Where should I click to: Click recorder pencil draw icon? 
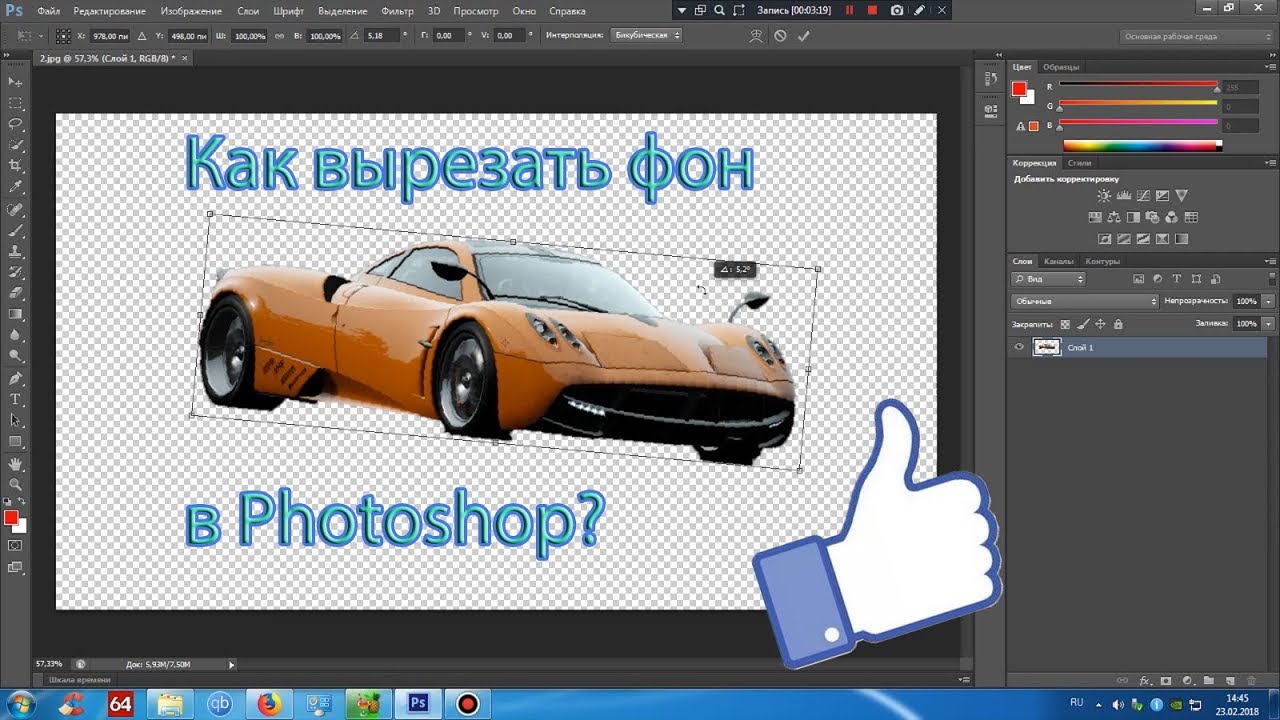(x=919, y=10)
